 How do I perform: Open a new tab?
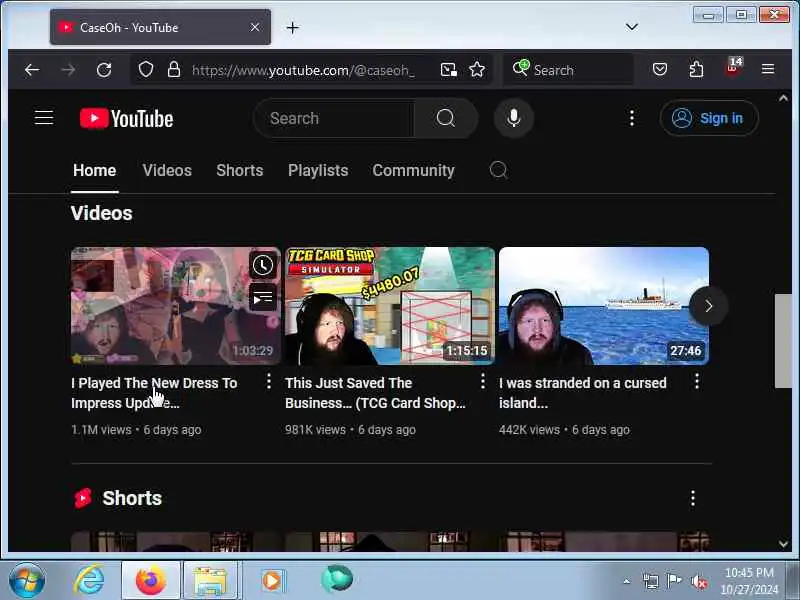(x=293, y=28)
